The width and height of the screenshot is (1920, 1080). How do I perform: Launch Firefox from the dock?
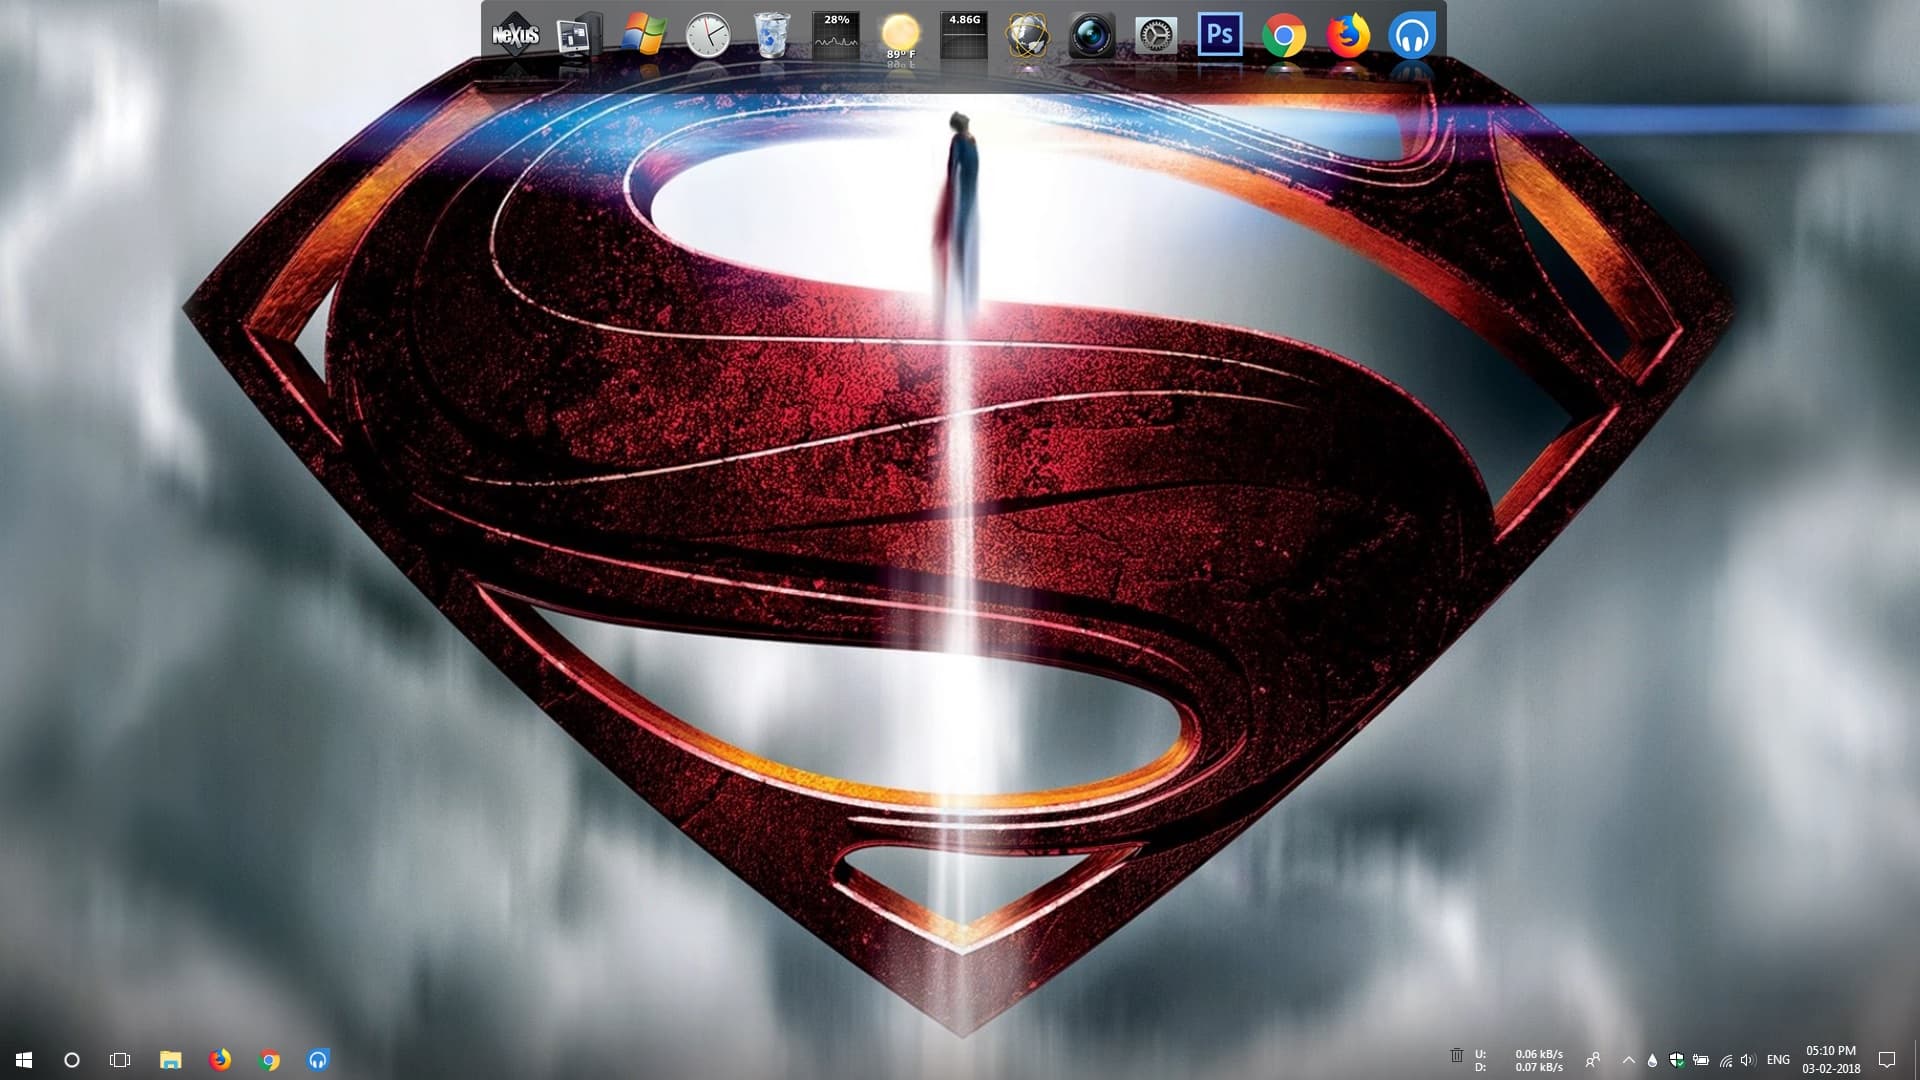(1348, 36)
